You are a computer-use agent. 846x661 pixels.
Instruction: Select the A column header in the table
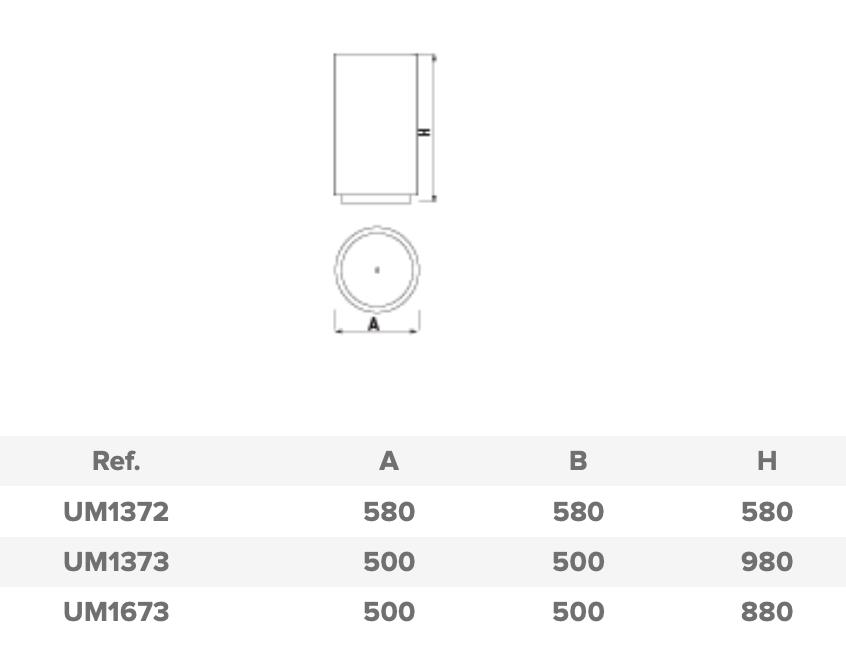point(389,461)
